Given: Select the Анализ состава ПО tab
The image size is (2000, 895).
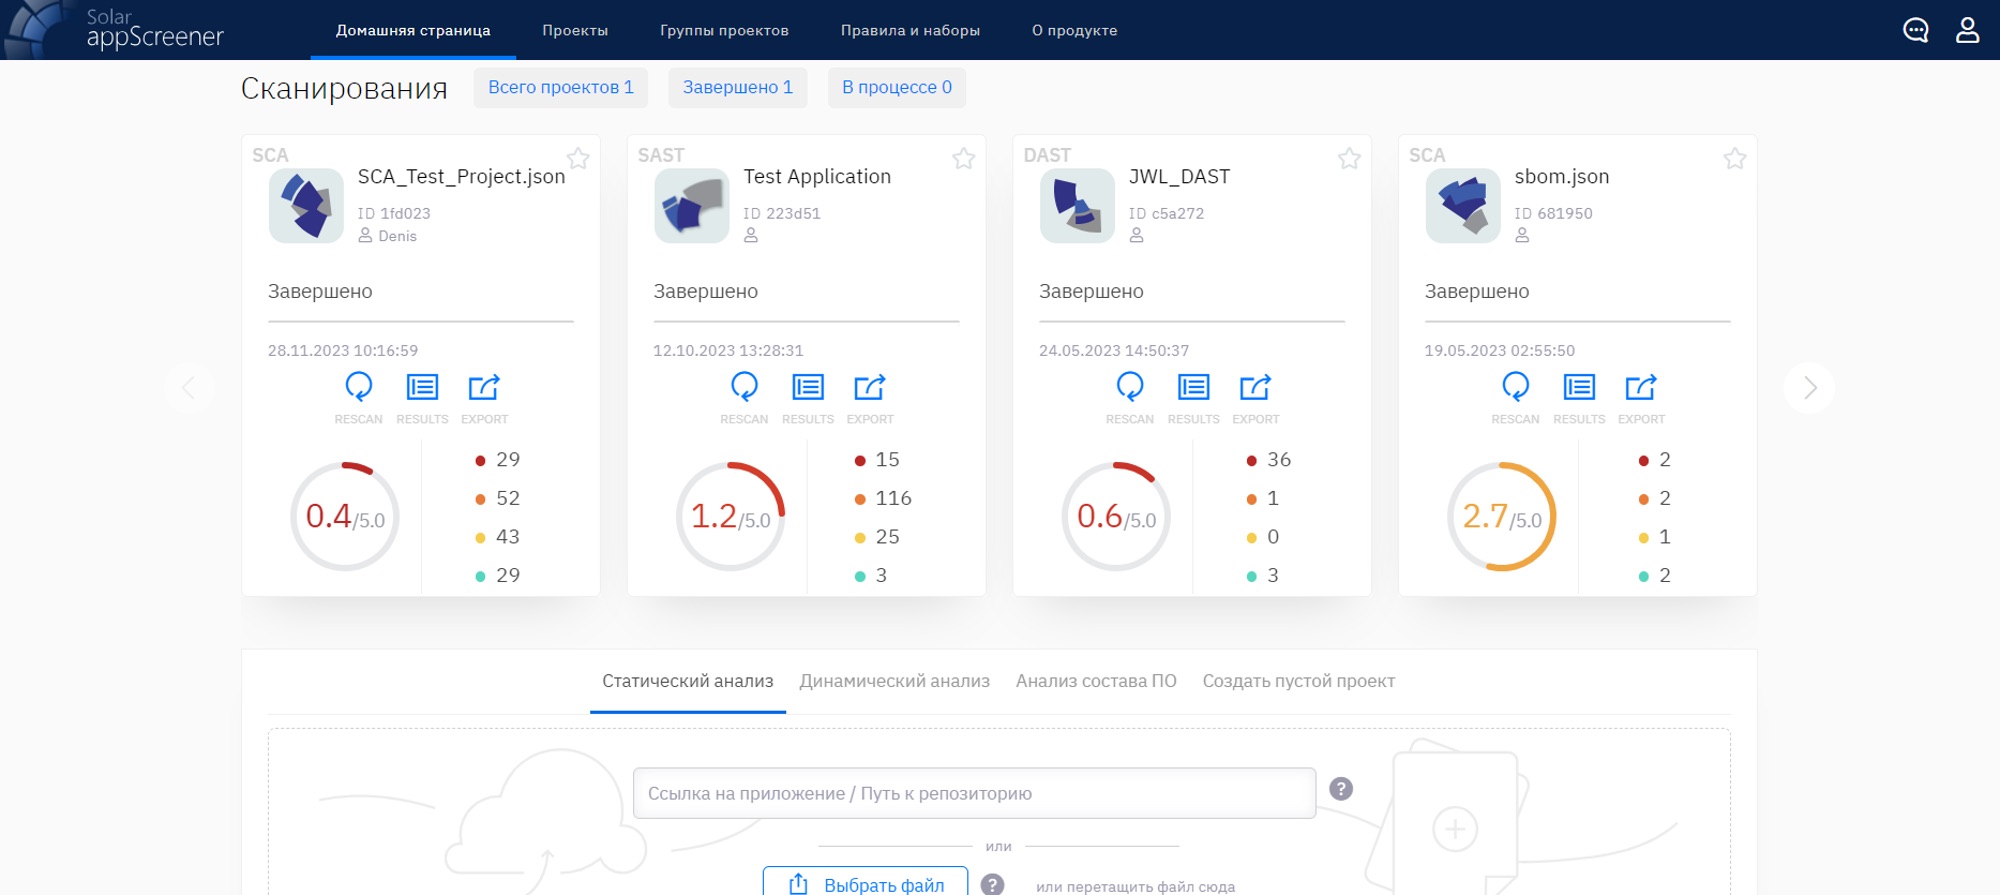Looking at the screenshot, I should 1096,681.
